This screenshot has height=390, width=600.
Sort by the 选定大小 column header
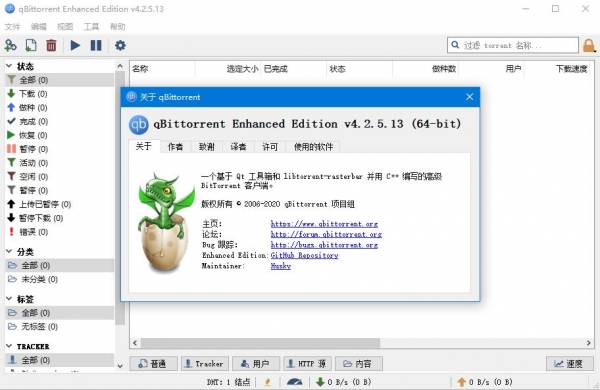(x=228, y=69)
